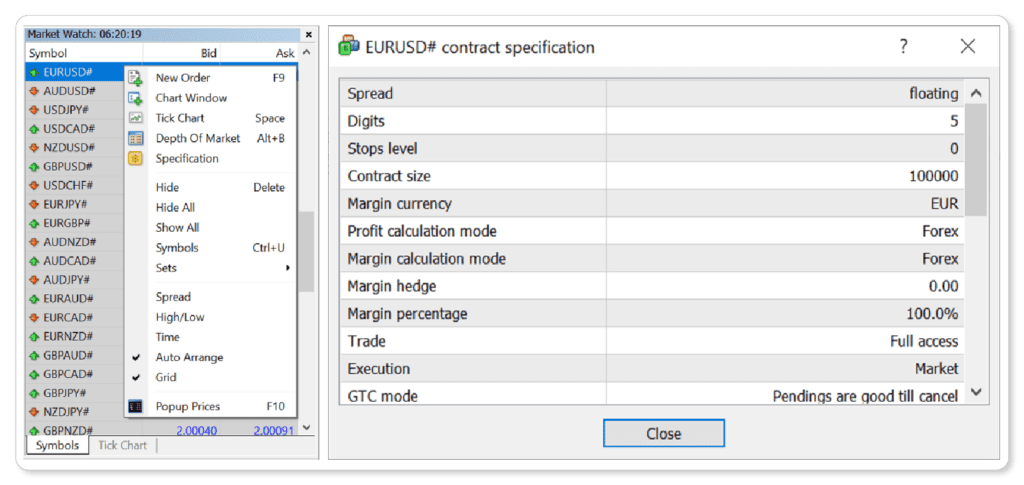Click the Market Watch scroll up arrow
The height and width of the screenshot is (485, 1024).
(x=307, y=53)
